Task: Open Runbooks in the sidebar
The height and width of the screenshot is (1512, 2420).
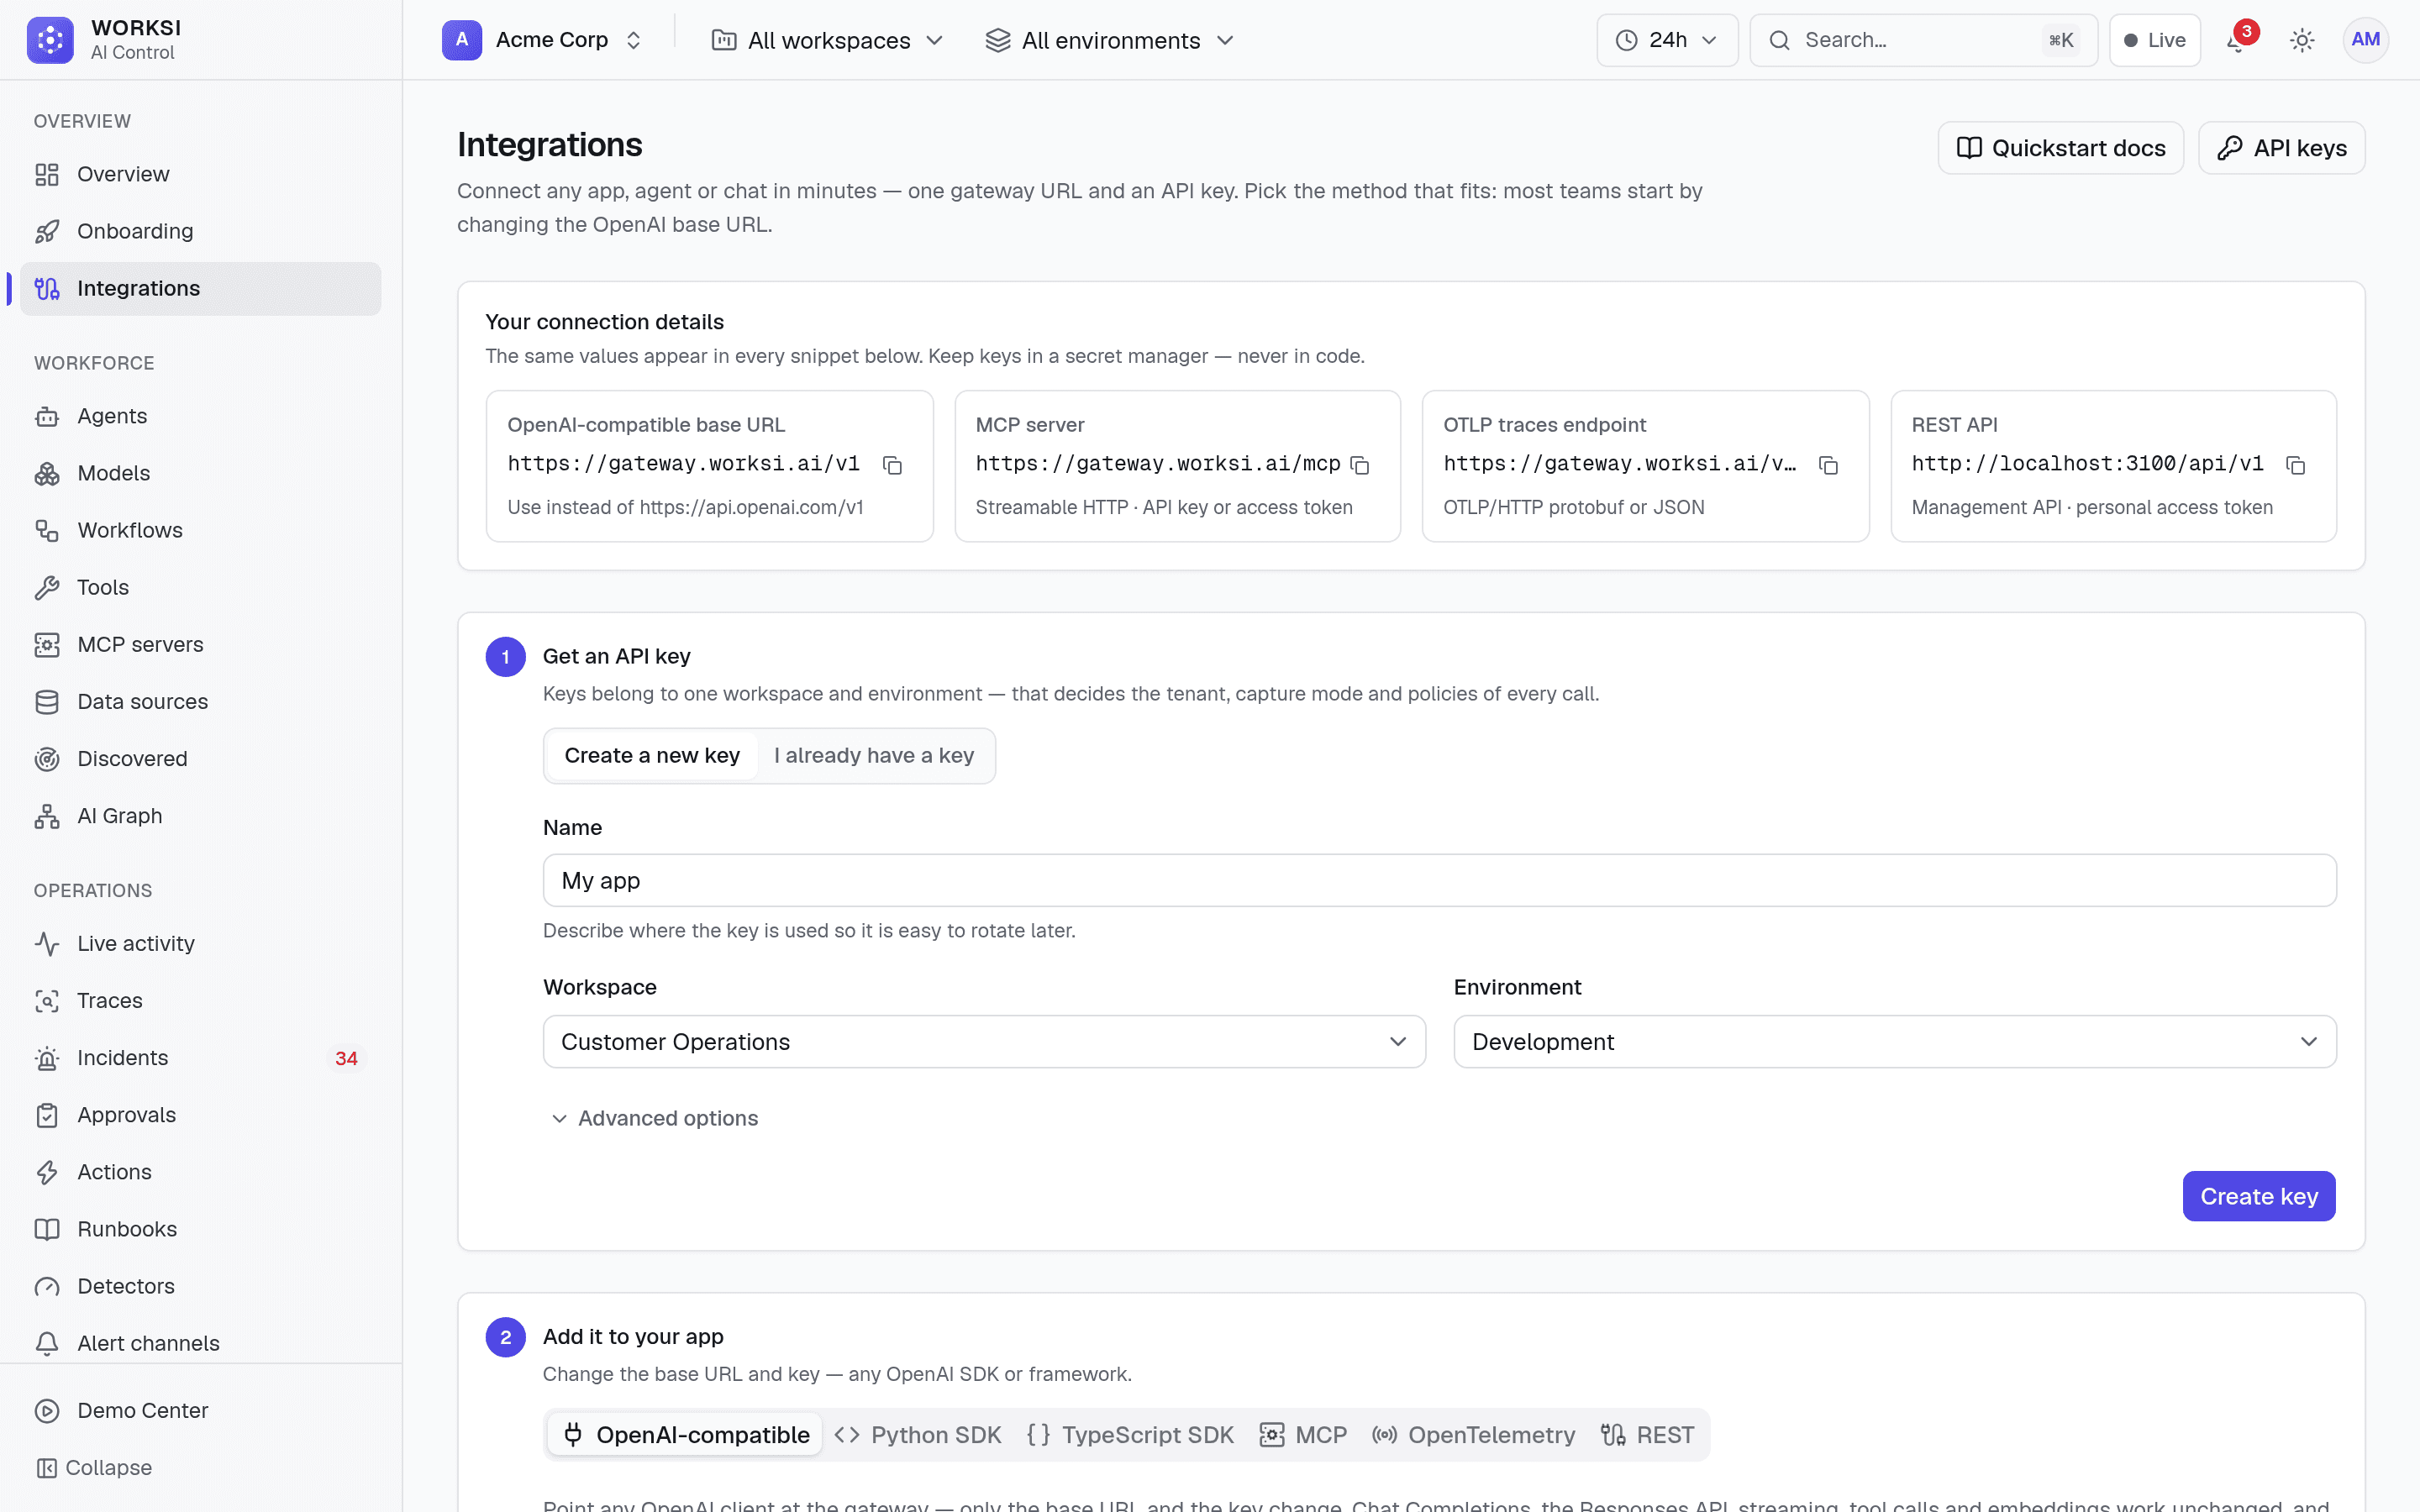Action: click(200, 1229)
